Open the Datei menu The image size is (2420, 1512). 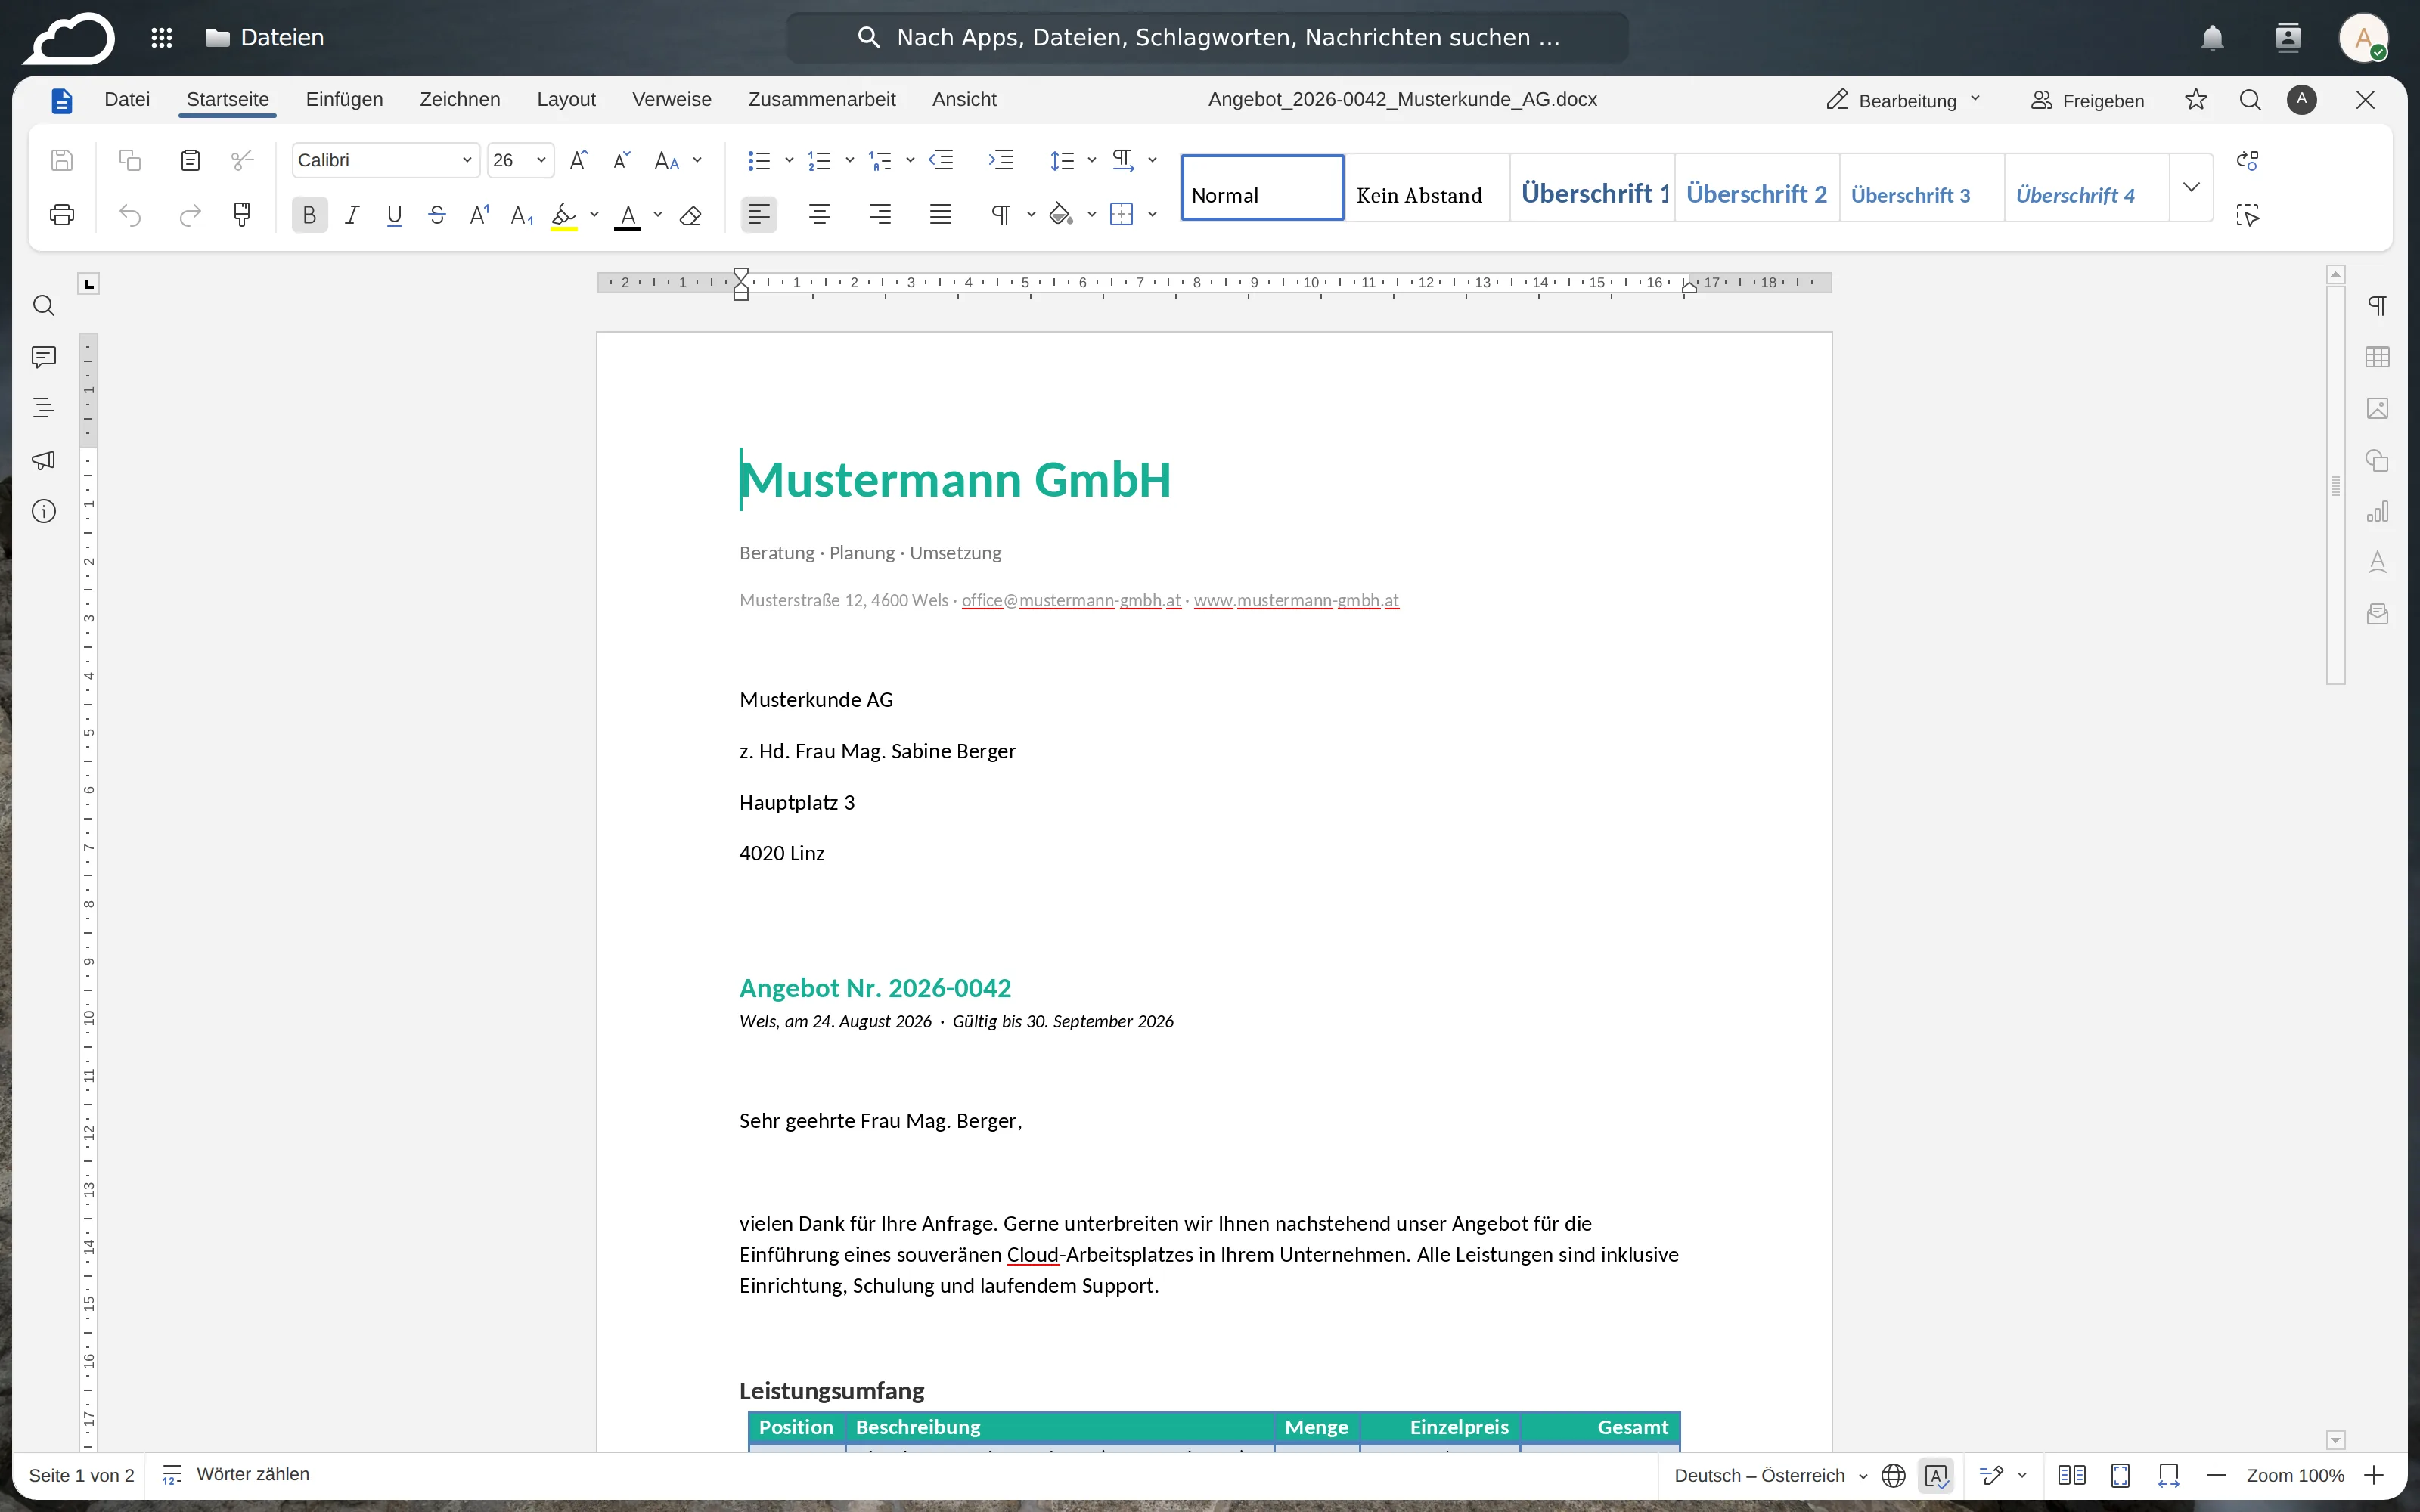click(x=127, y=99)
